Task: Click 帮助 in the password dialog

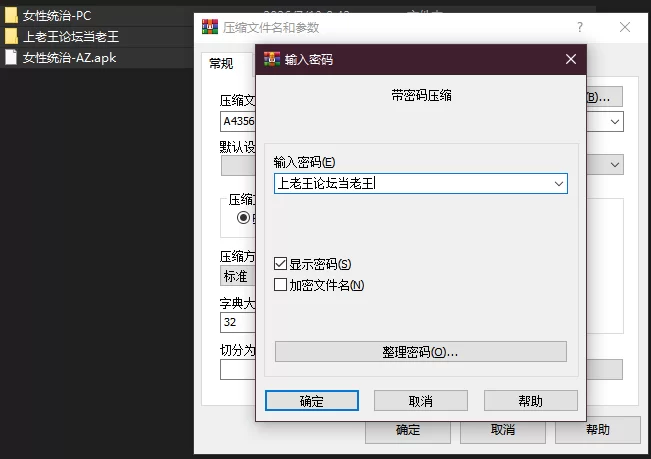Action: [530, 400]
